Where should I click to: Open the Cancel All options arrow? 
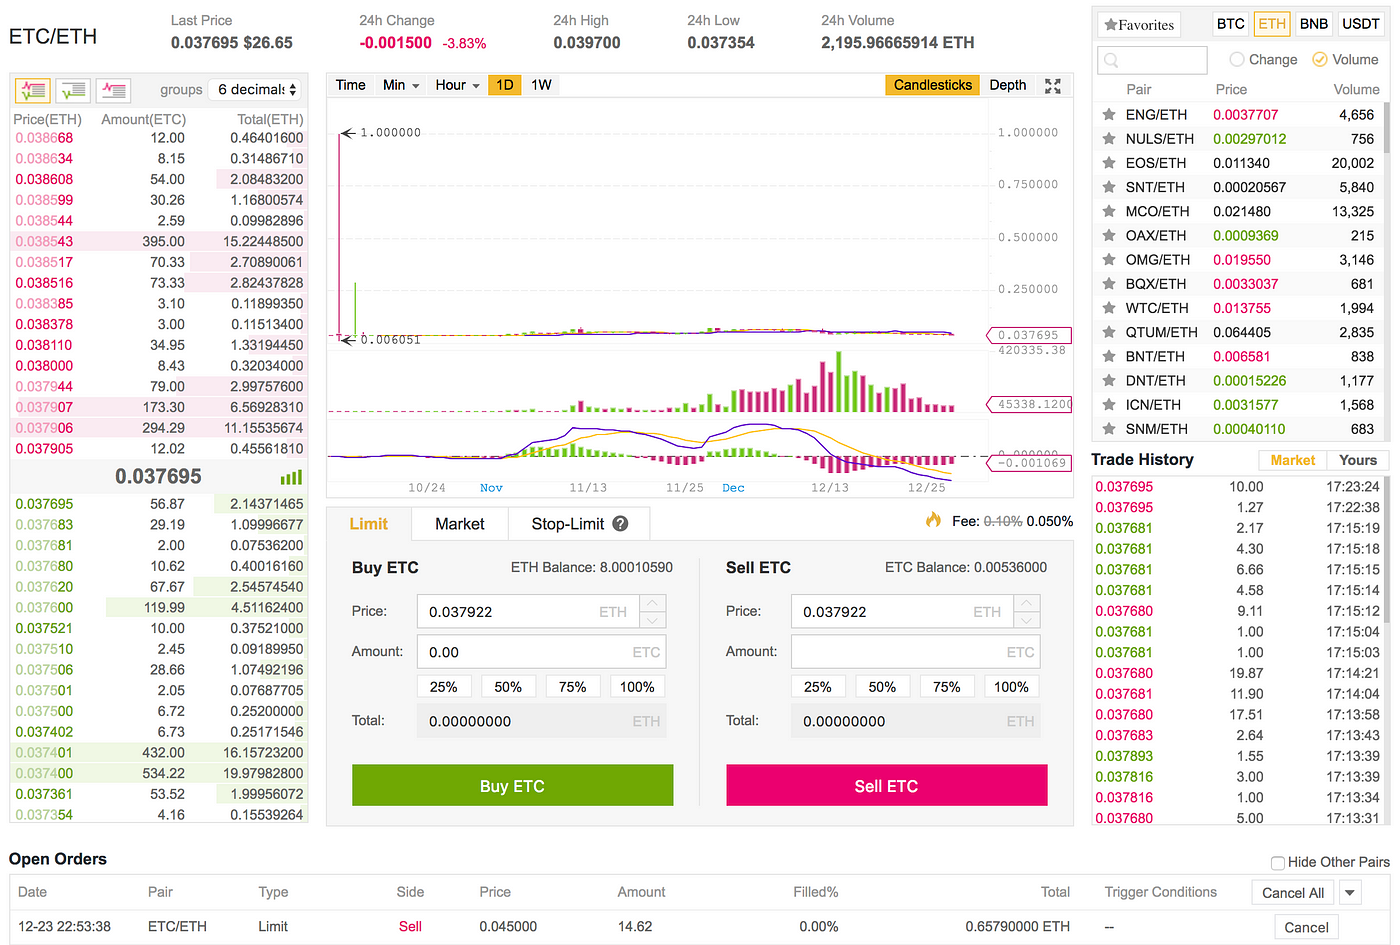tap(1349, 893)
